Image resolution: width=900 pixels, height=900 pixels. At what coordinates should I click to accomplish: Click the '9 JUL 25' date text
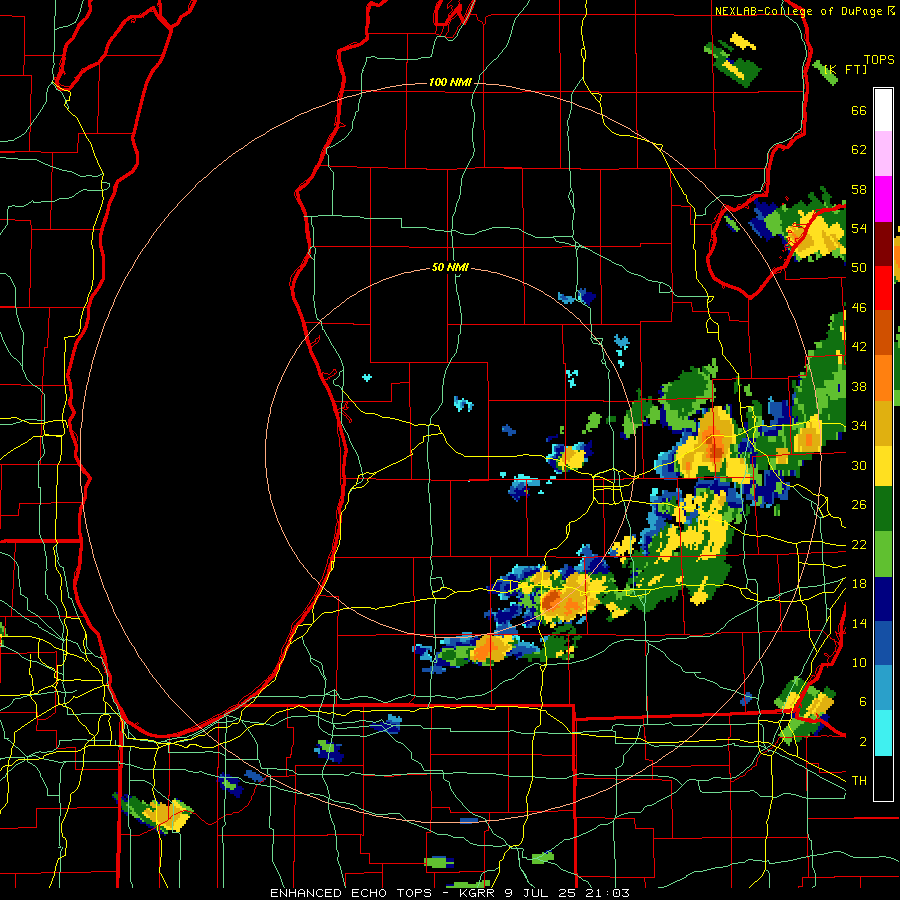[542, 893]
